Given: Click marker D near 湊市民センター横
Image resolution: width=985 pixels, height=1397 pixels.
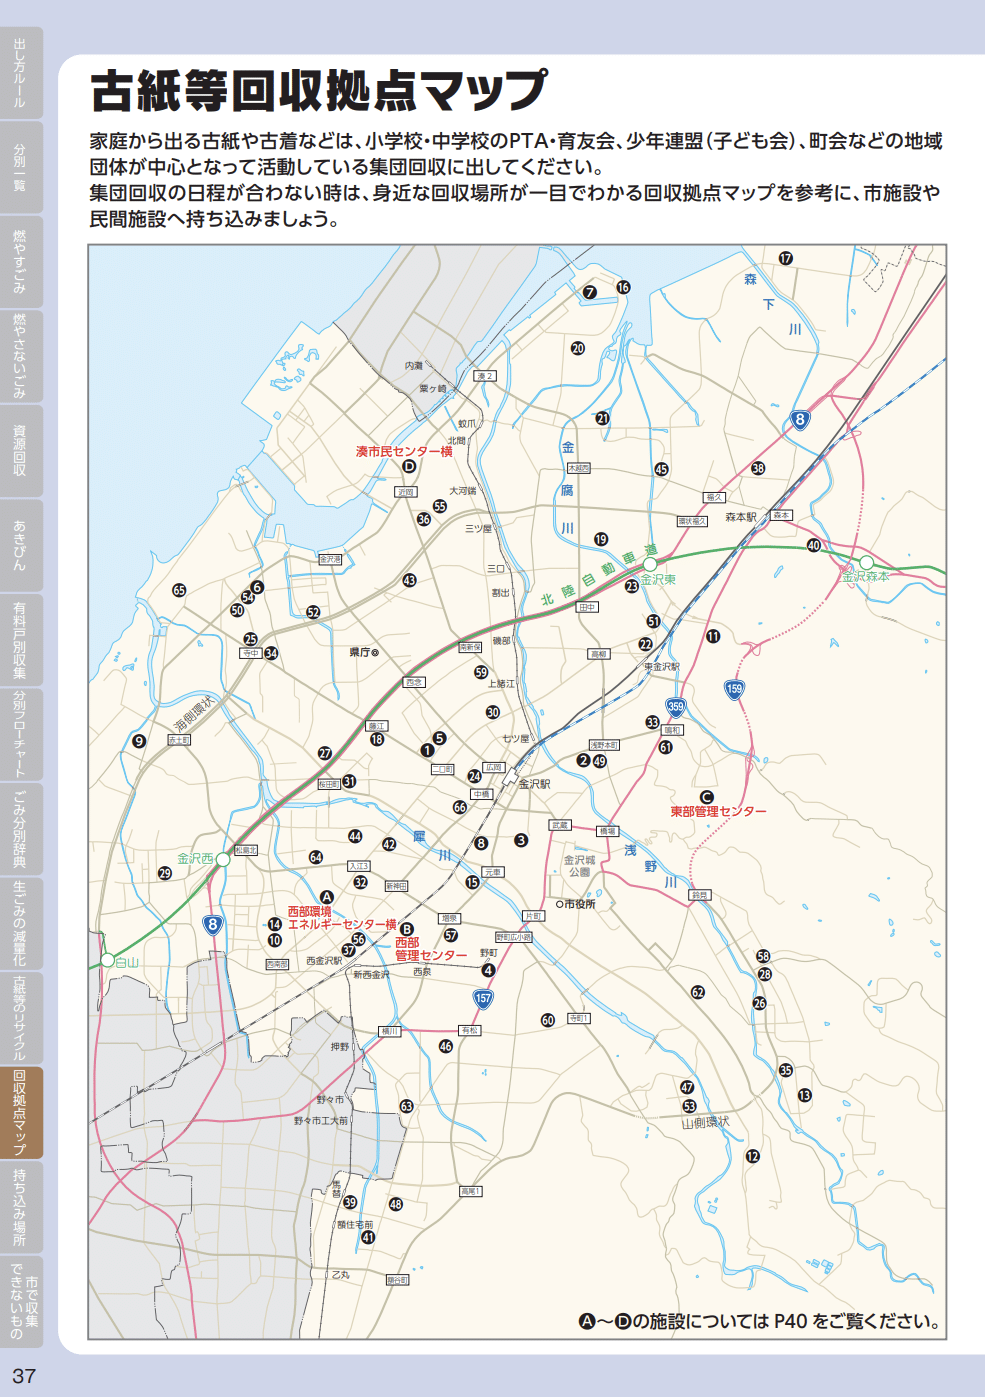Looking at the screenshot, I should [x=408, y=466].
